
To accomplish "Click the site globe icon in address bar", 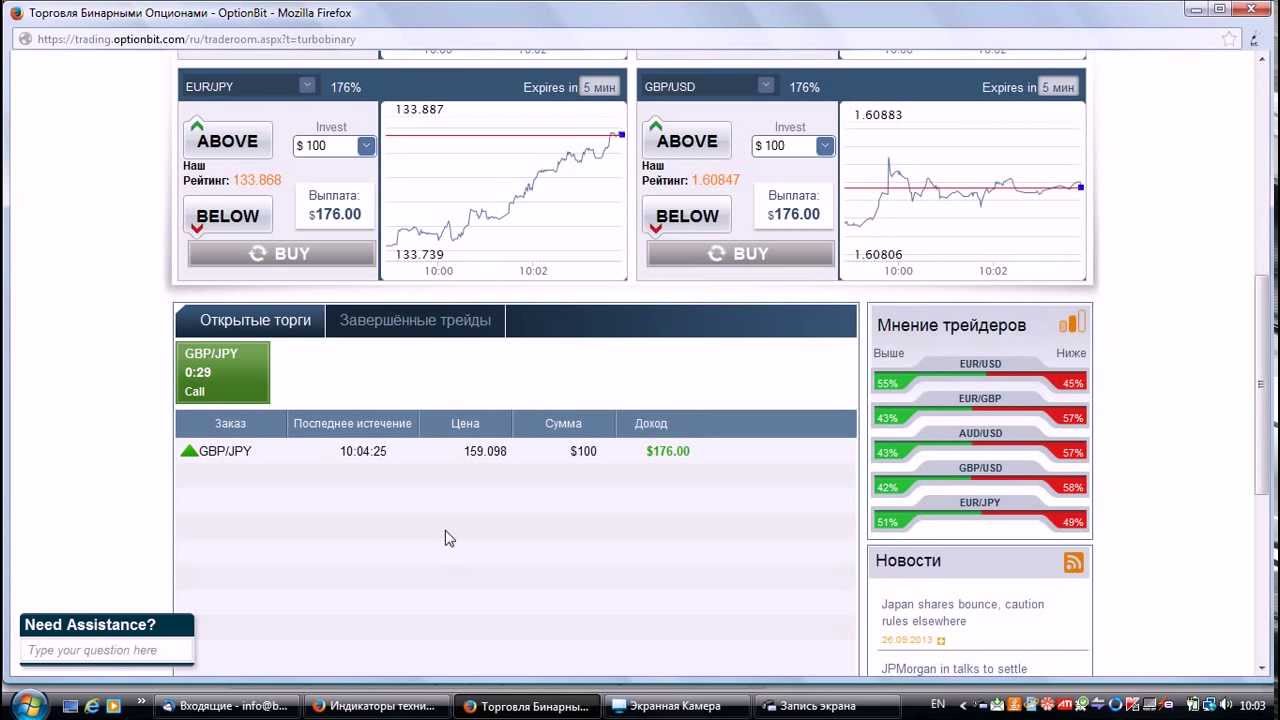I will (x=25, y=39).
